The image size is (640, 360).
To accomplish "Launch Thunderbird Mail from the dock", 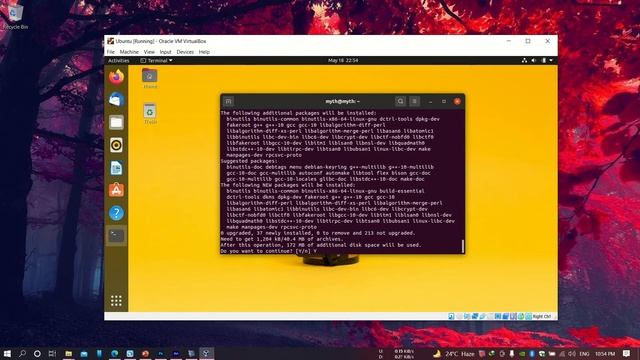I will click(116, 100).
